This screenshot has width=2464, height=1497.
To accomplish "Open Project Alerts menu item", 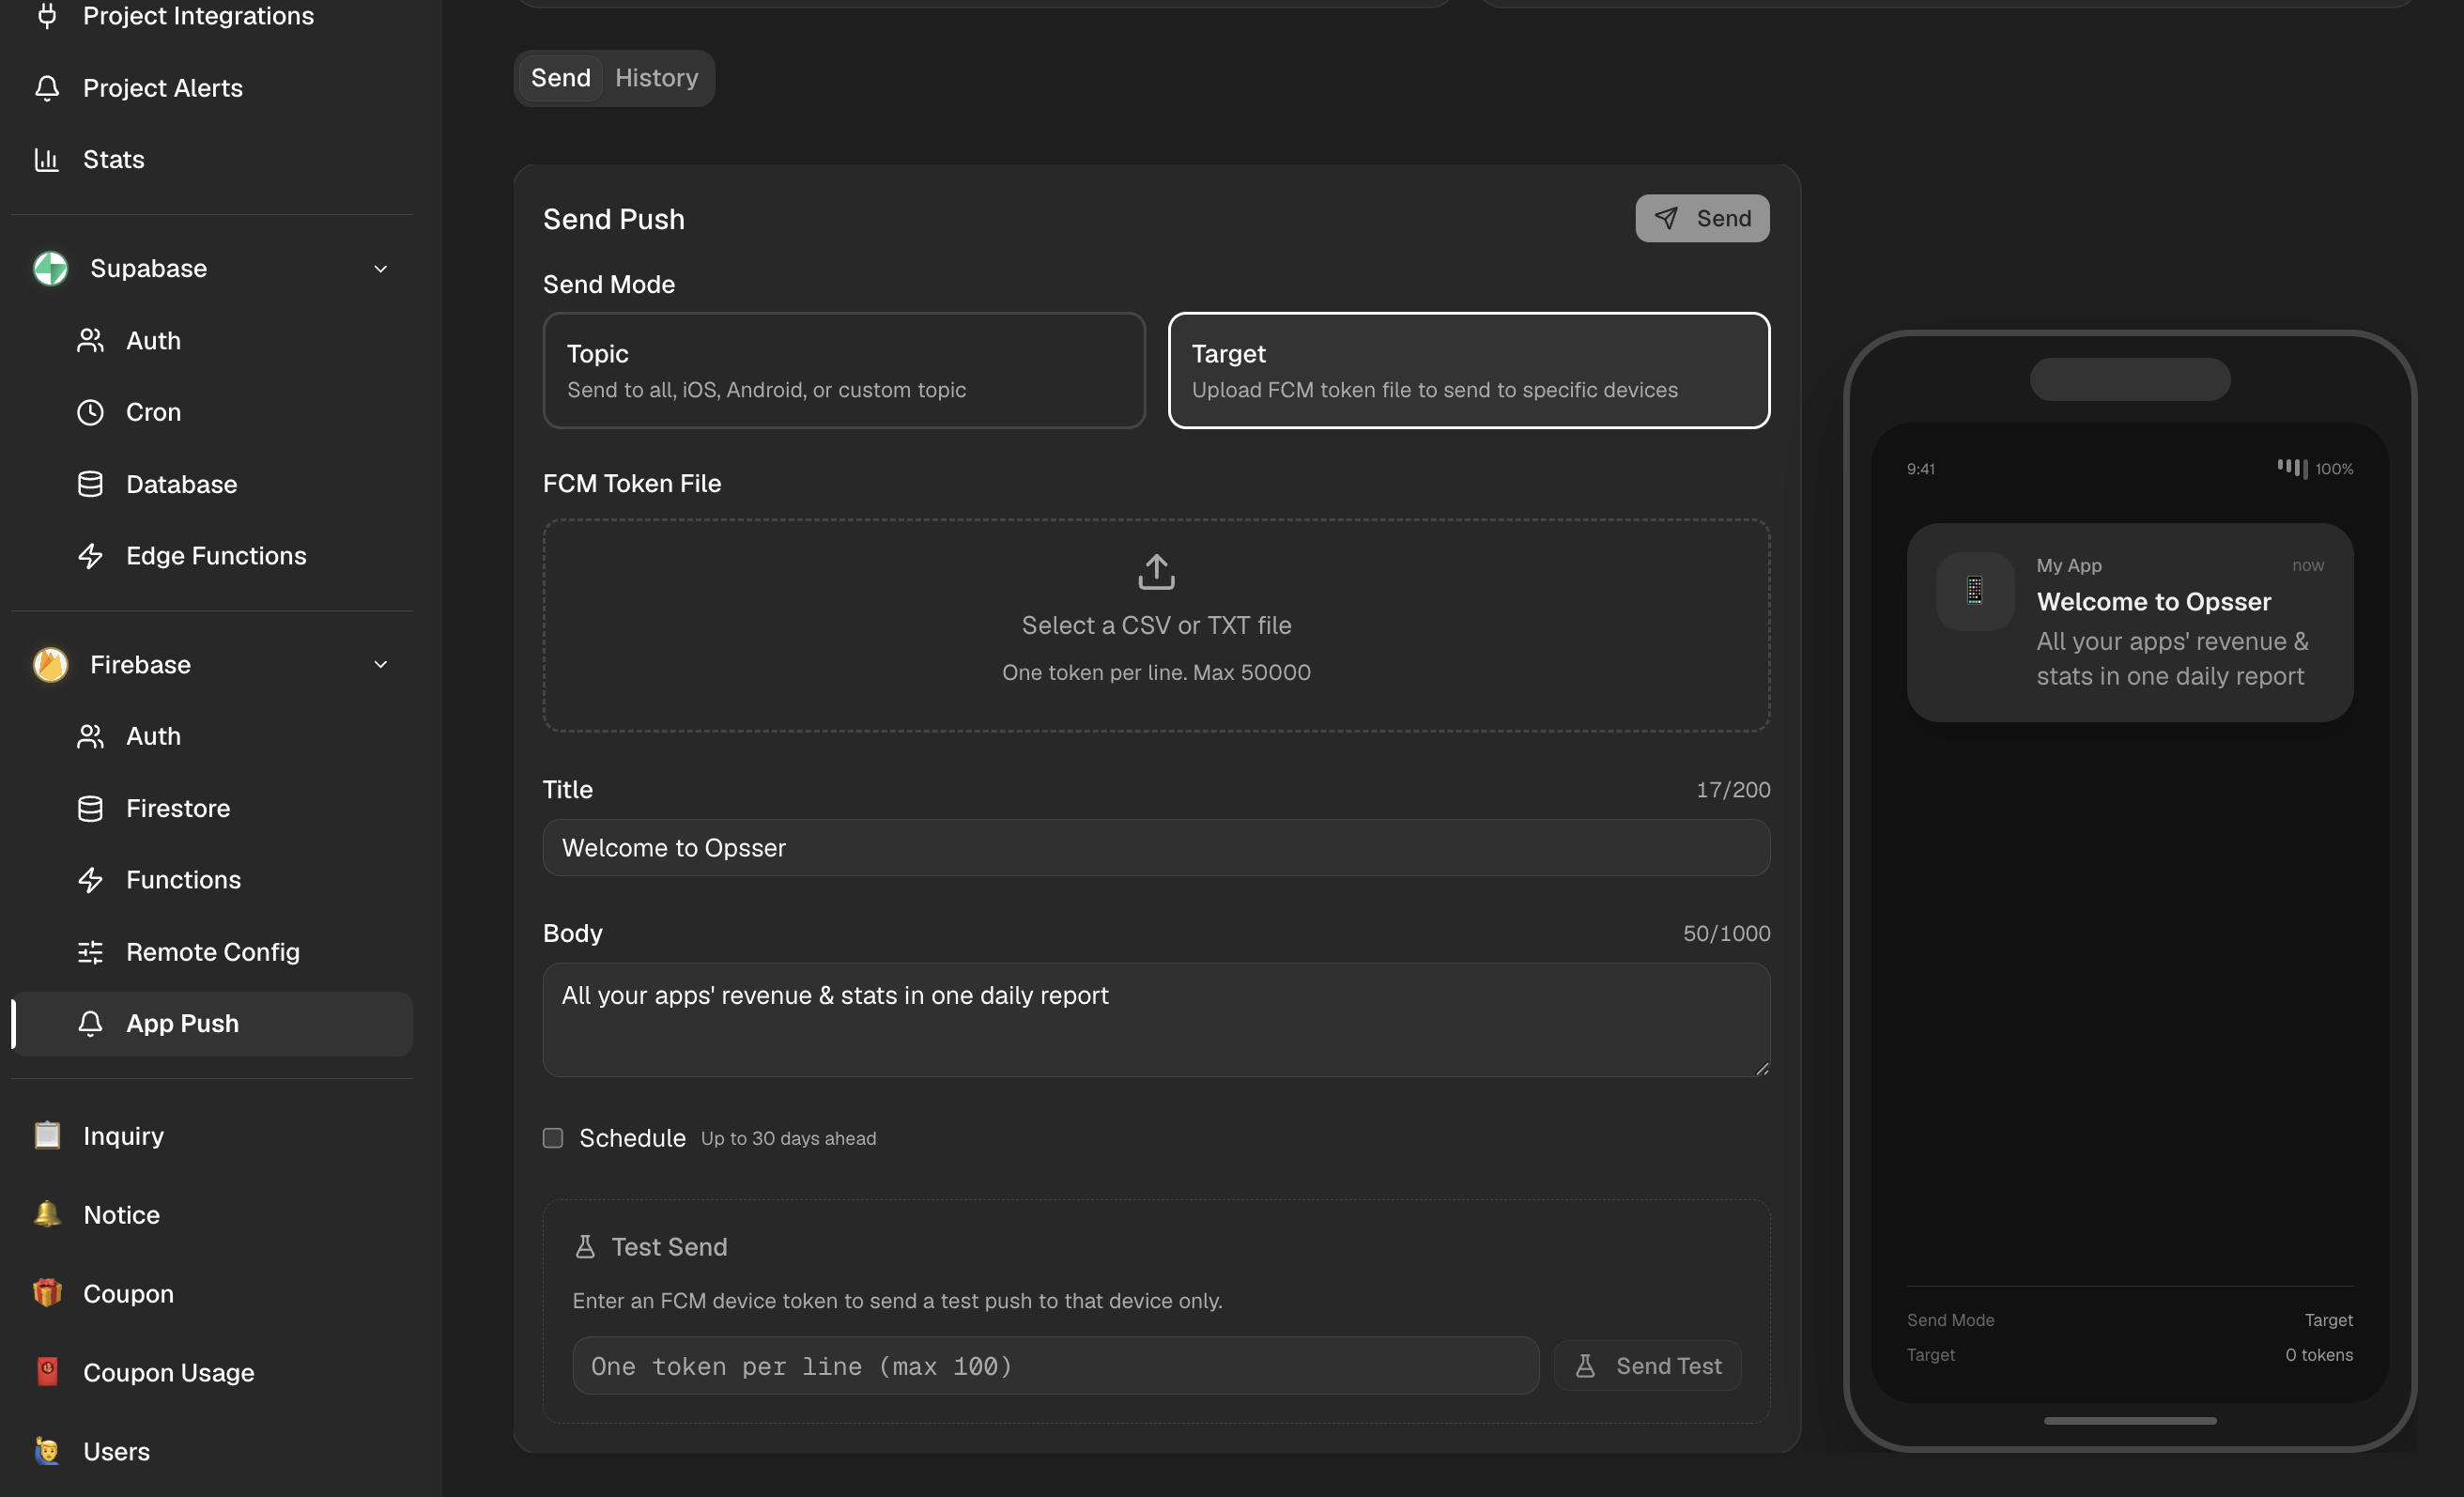I will click(x=212, y=88).
